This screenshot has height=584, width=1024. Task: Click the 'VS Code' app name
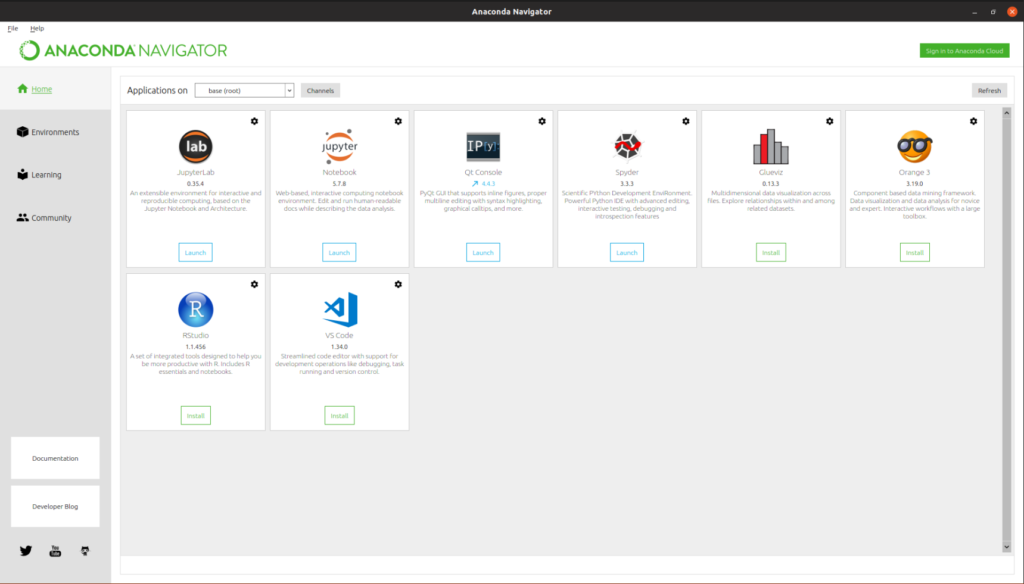[x=340, y=336]
